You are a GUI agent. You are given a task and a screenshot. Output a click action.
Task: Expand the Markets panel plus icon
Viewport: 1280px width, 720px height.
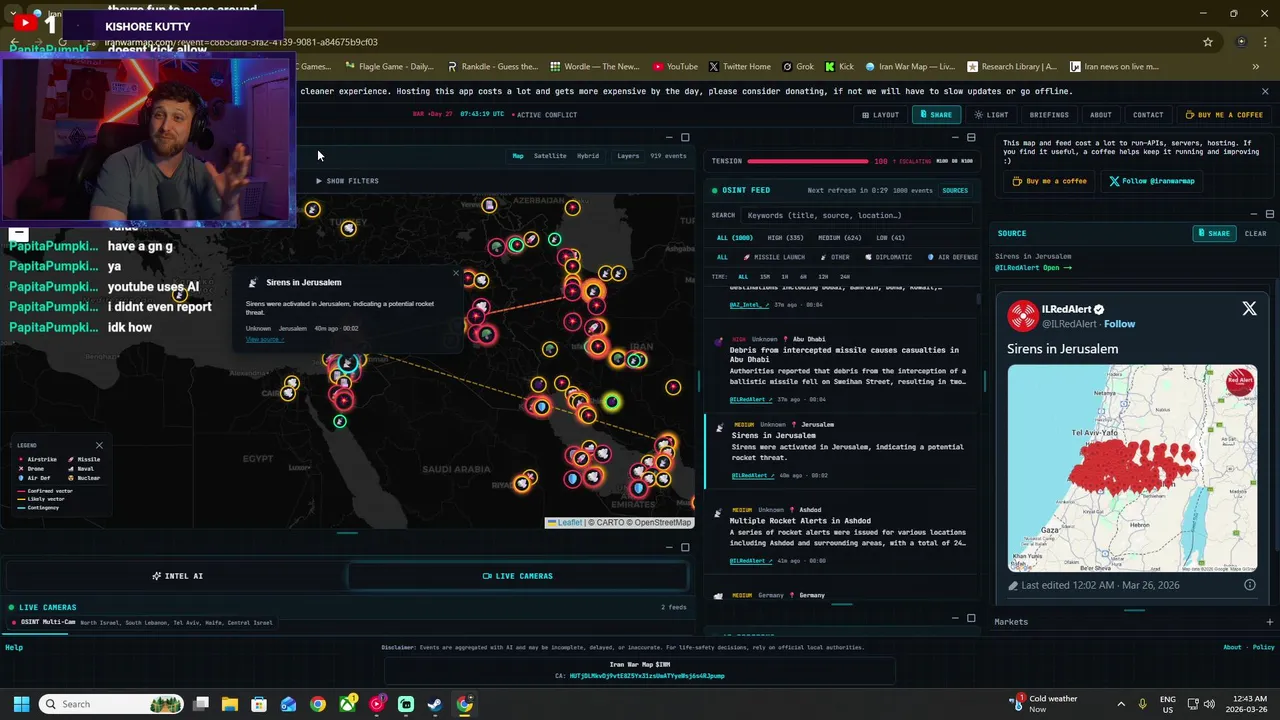click(x=1269, y=622)
